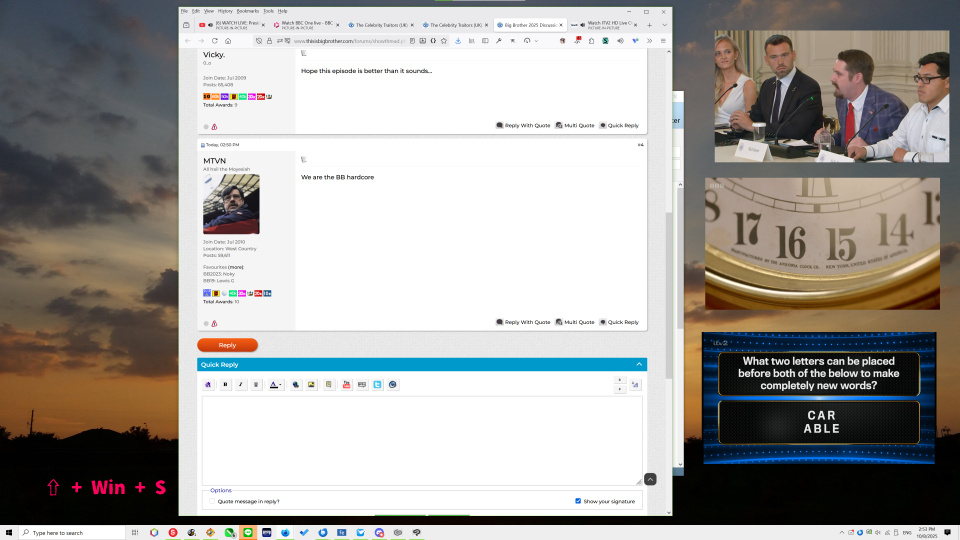
Task: Click the editor icon right of Twitter
Action: pyautogui.click(x=392, y=384)
